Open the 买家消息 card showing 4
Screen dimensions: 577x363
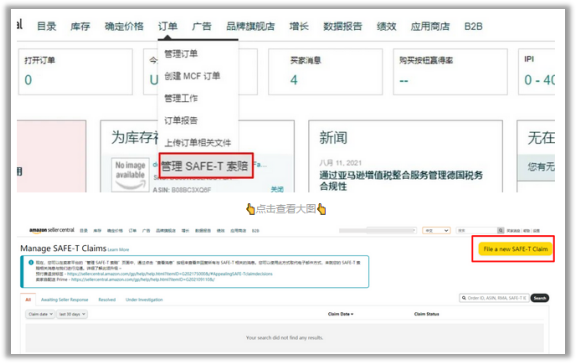click(325, 71)
